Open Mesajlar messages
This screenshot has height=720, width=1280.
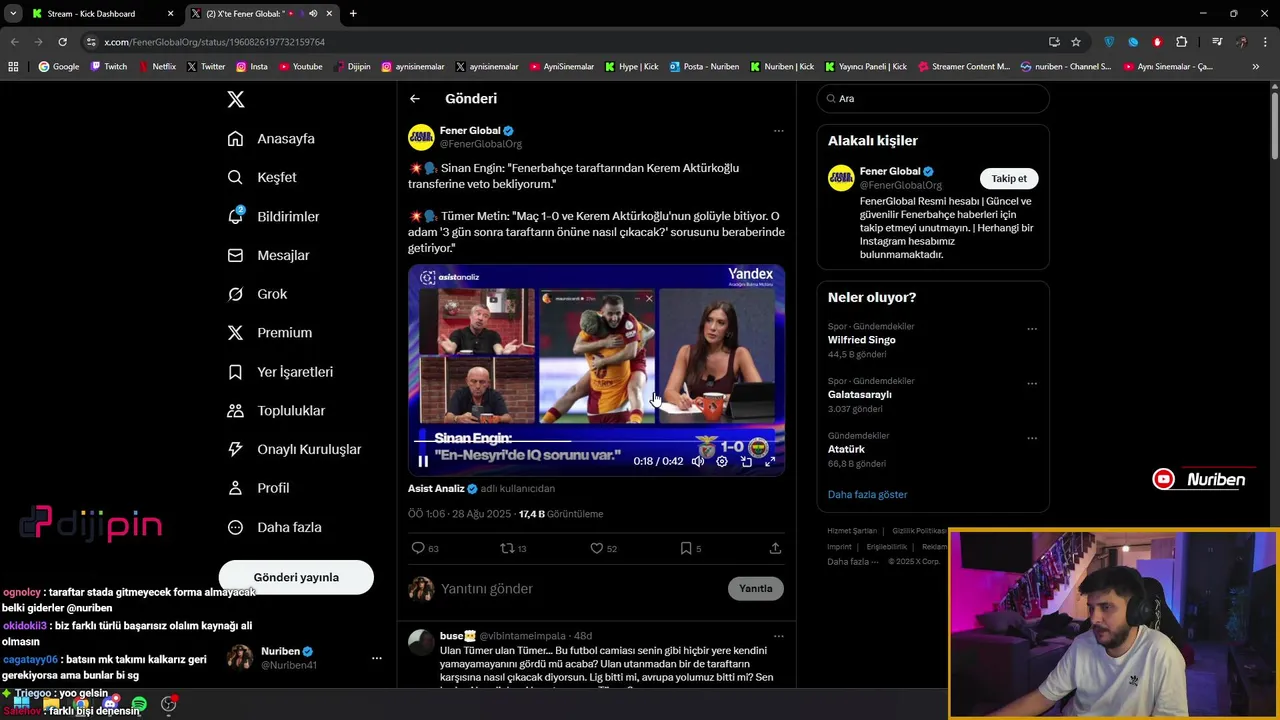pos(268,255)
